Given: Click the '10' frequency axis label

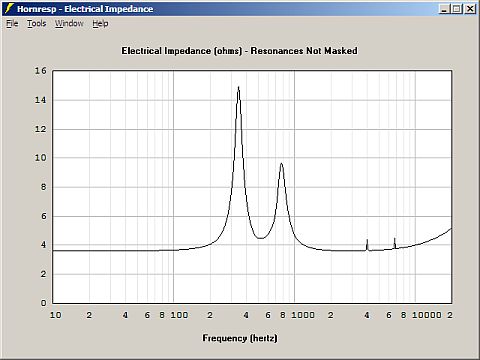Looking at the screenshot, I should point(55,315).
